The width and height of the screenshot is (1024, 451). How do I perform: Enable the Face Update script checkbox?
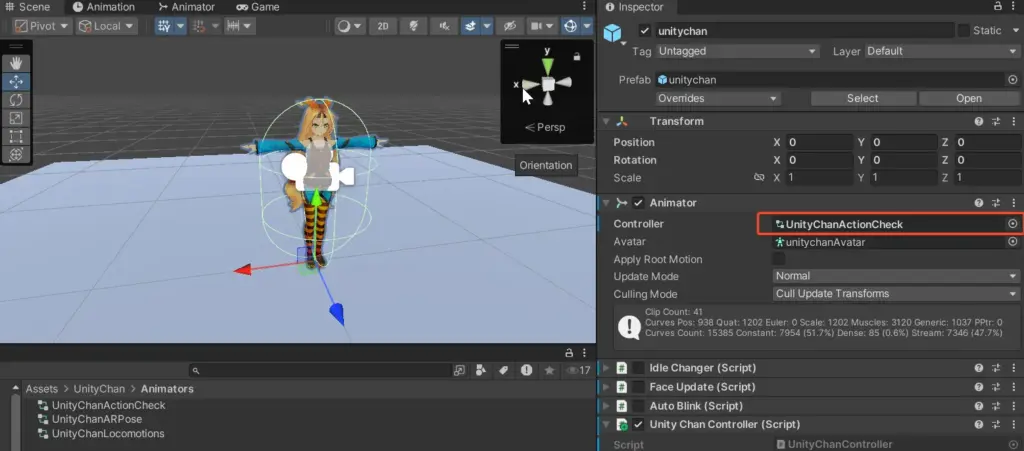coord(639,387)
